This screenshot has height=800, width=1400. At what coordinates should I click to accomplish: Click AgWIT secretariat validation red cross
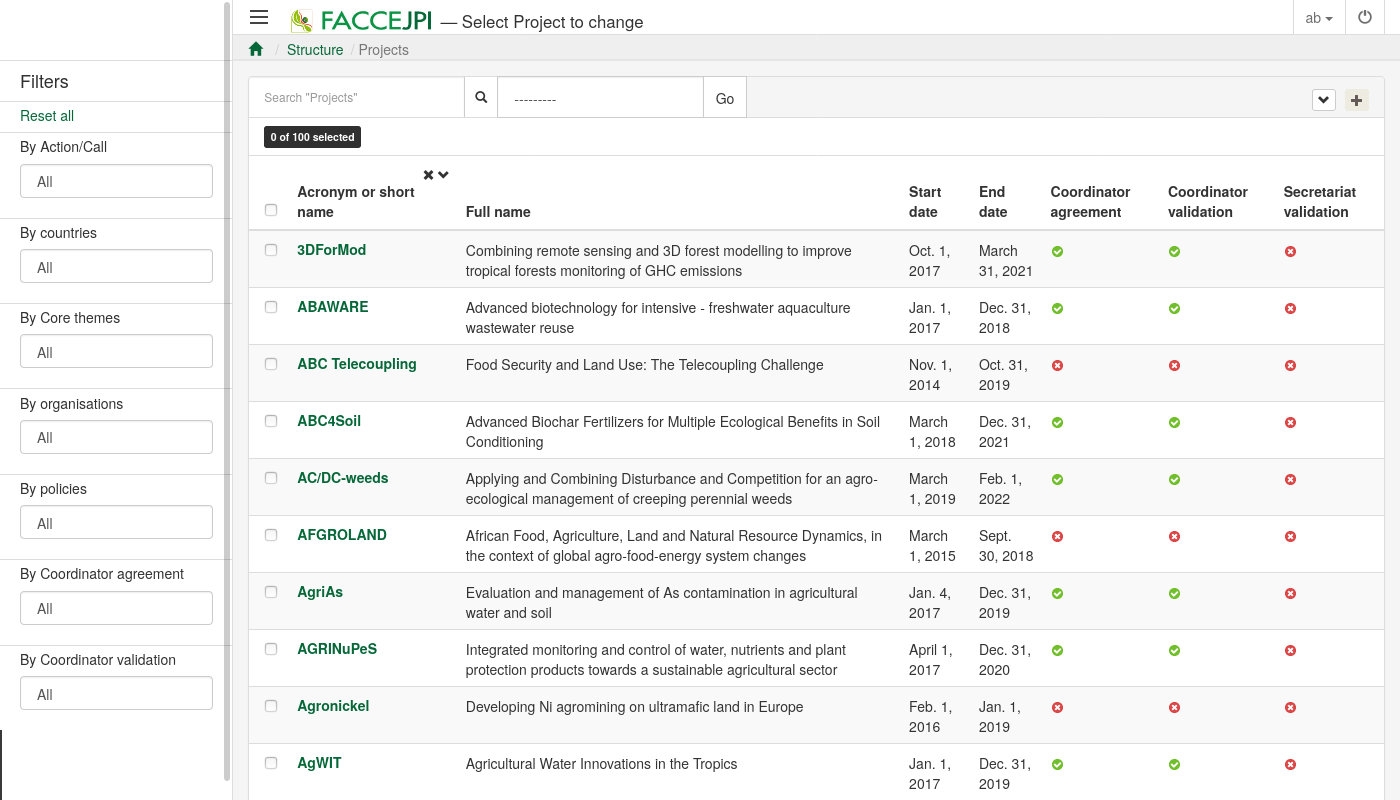[x=1290, y=764]
